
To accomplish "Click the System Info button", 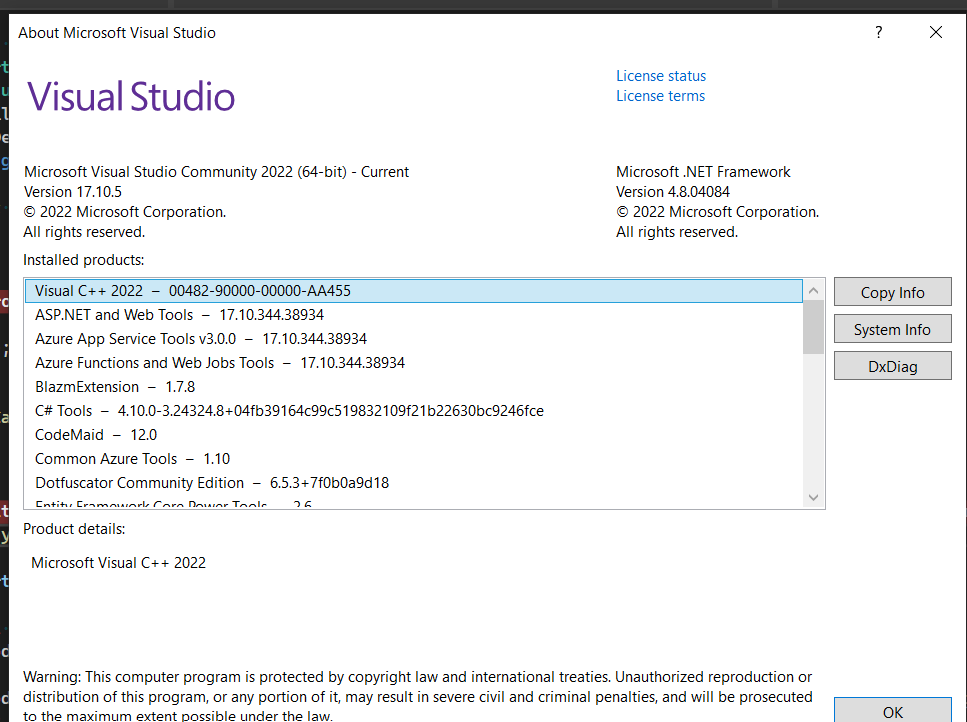I will pyautogui.click(x=892, y=329).
